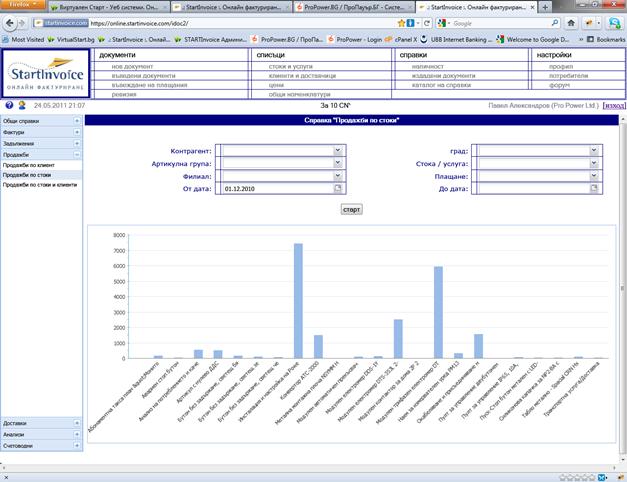Image resolution: width=627 pixels, height=482 pixels.
Task: Open потребители settings
Action: pyautogui.click(x=568, y=76)
